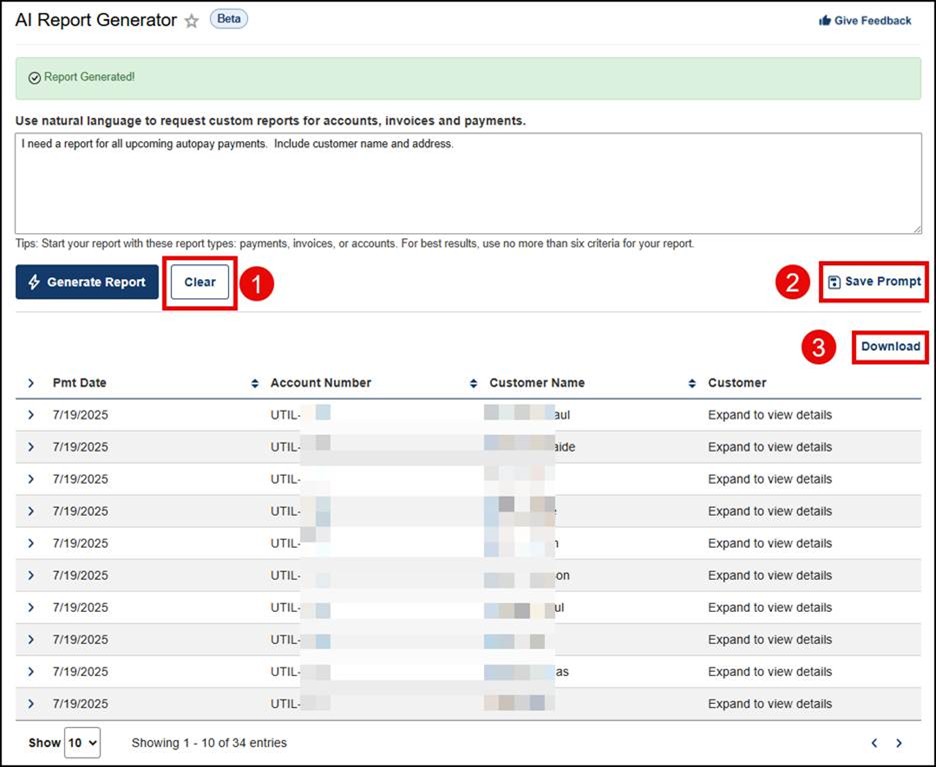Expand the row with name ending "as"
Viewport: 936px width, 767px height.
(31, 671)
